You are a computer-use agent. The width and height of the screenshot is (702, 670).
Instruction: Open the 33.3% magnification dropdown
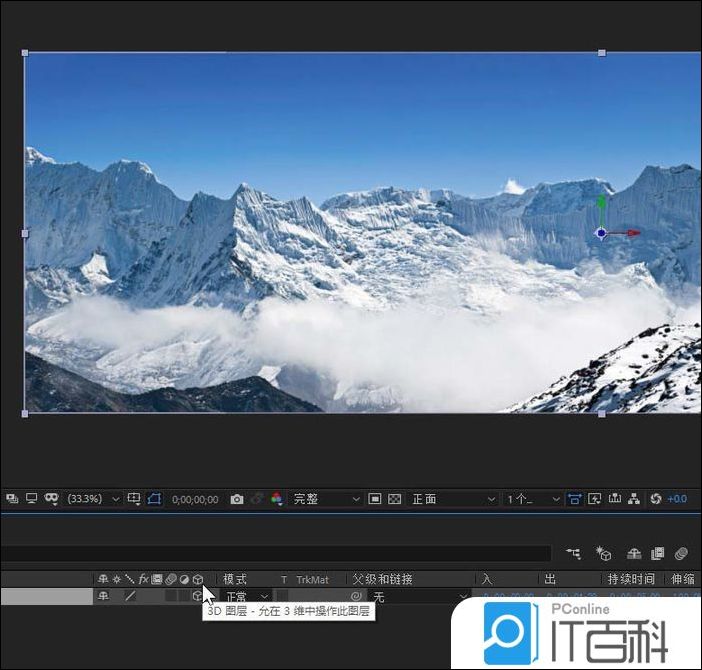pyautogui.click(x=93, y=499)
